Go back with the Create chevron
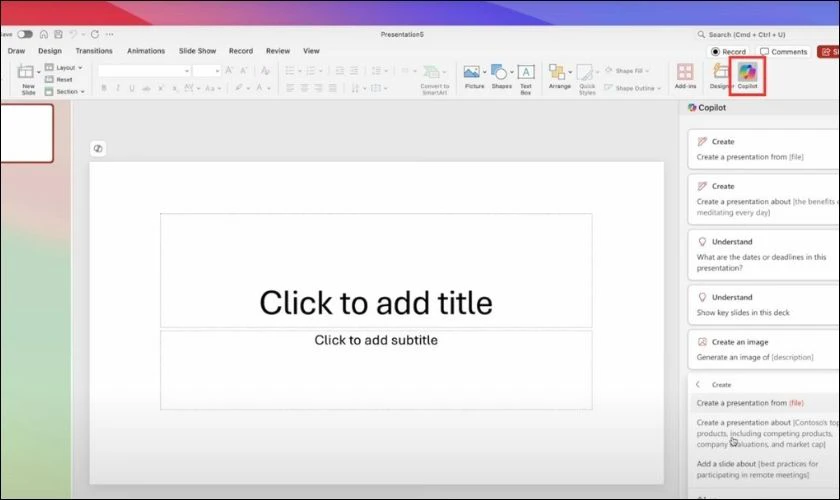Viewport: 840px width, 500px height. 698,384
